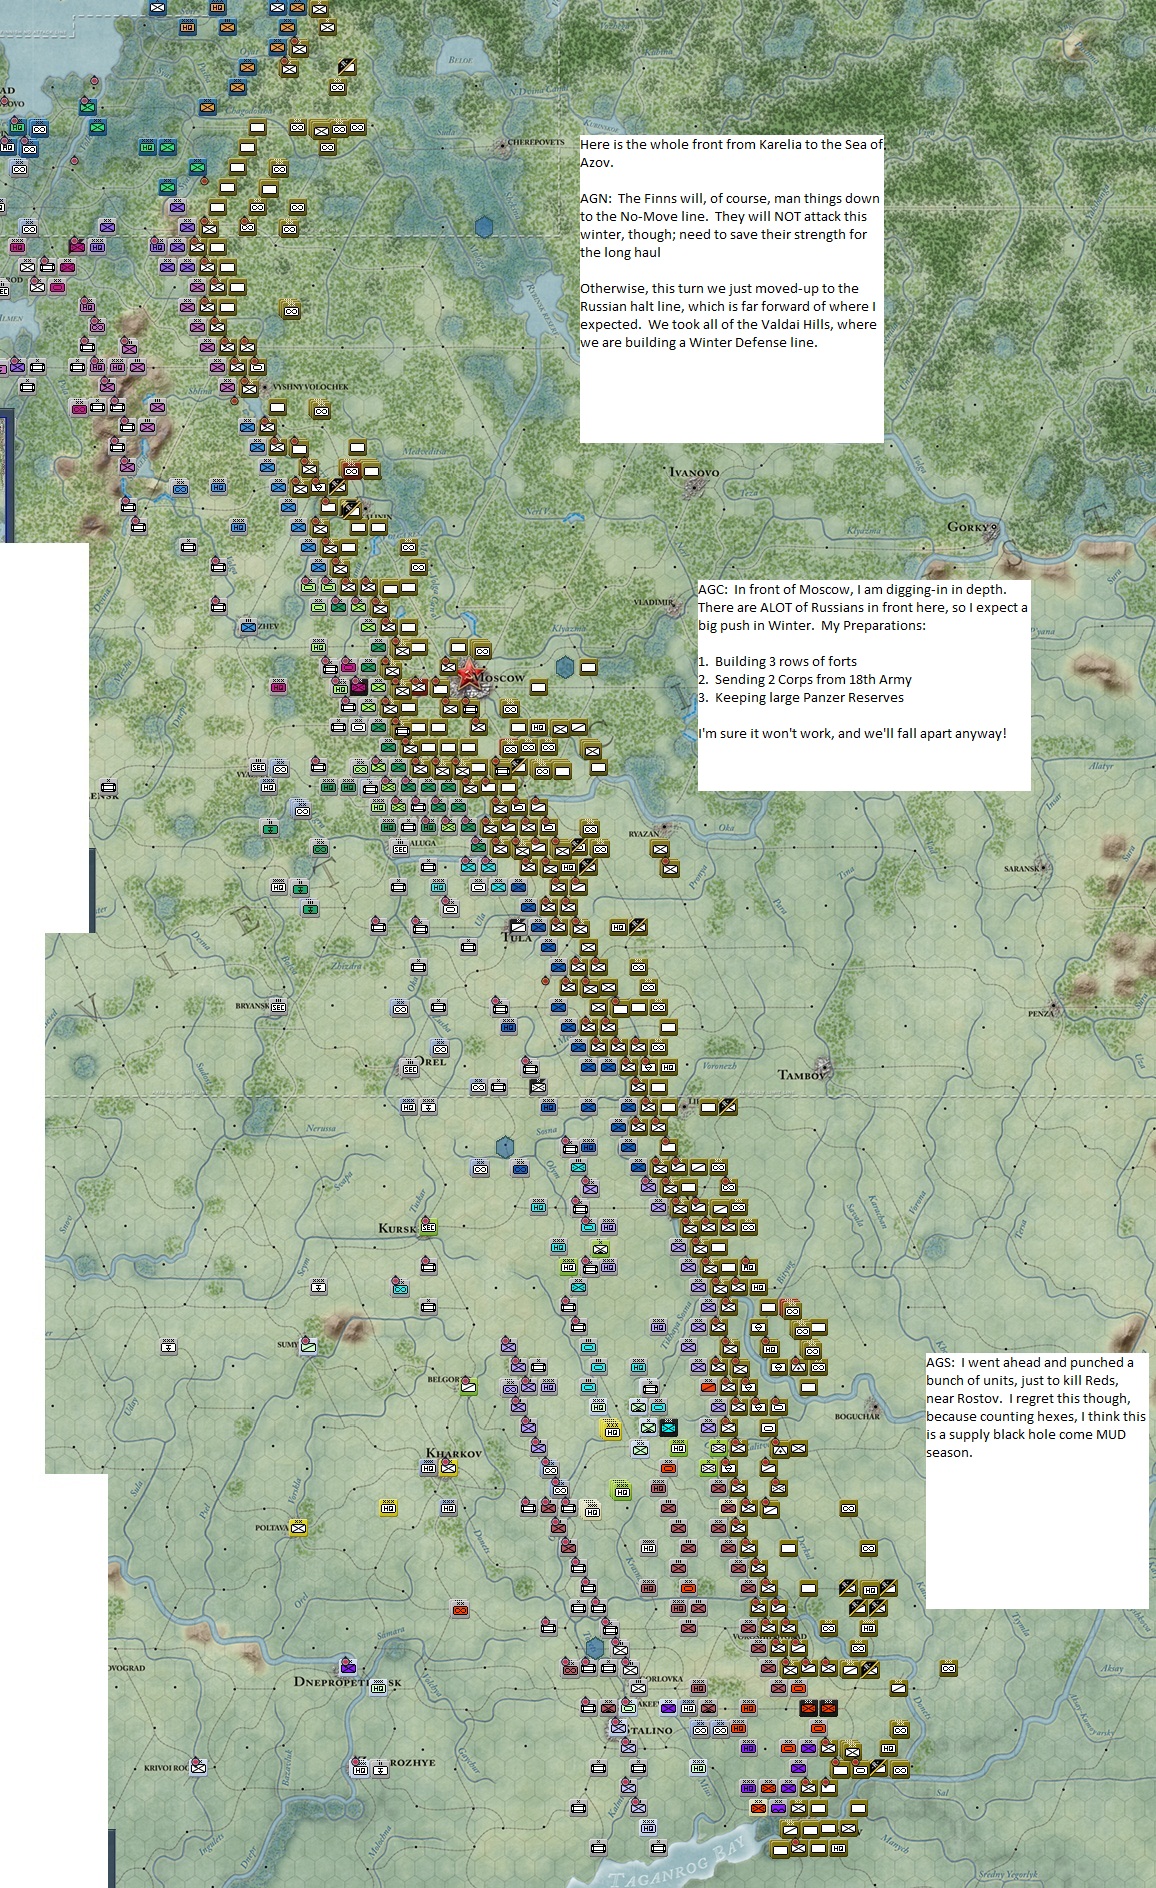Select the unit counter at Sumy
This screenshot has height=1888, width=1156.
tap(309, 1346)
